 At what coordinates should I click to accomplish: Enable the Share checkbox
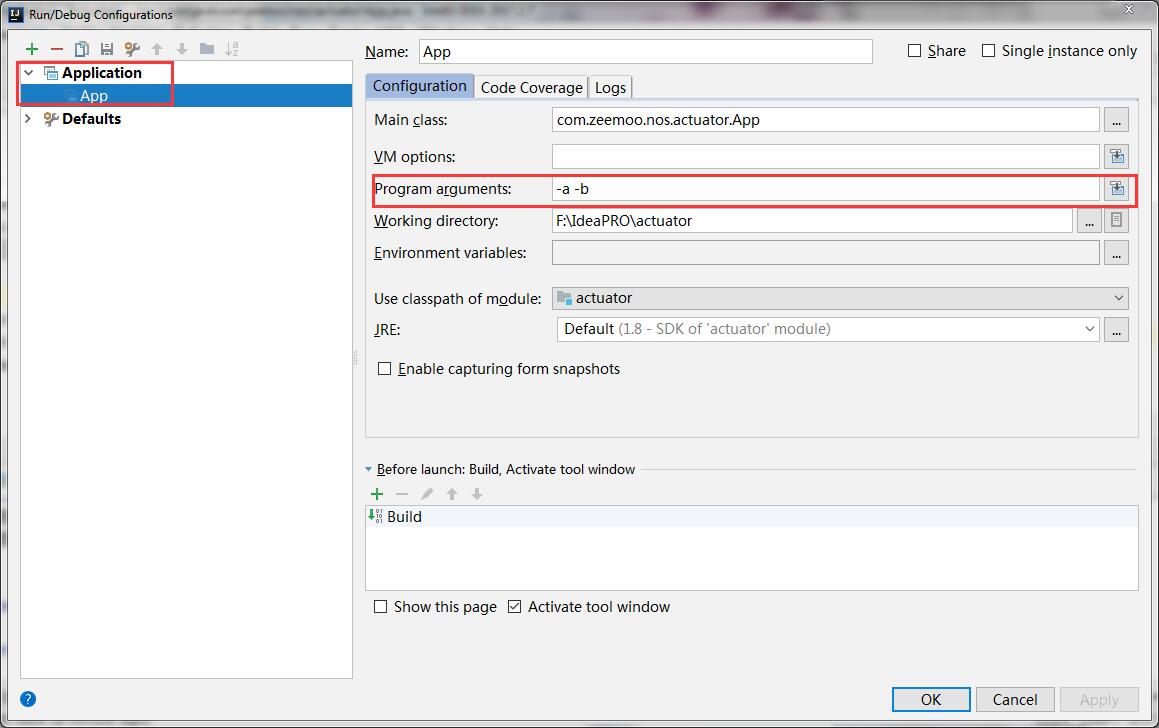(x=914, y=51)
